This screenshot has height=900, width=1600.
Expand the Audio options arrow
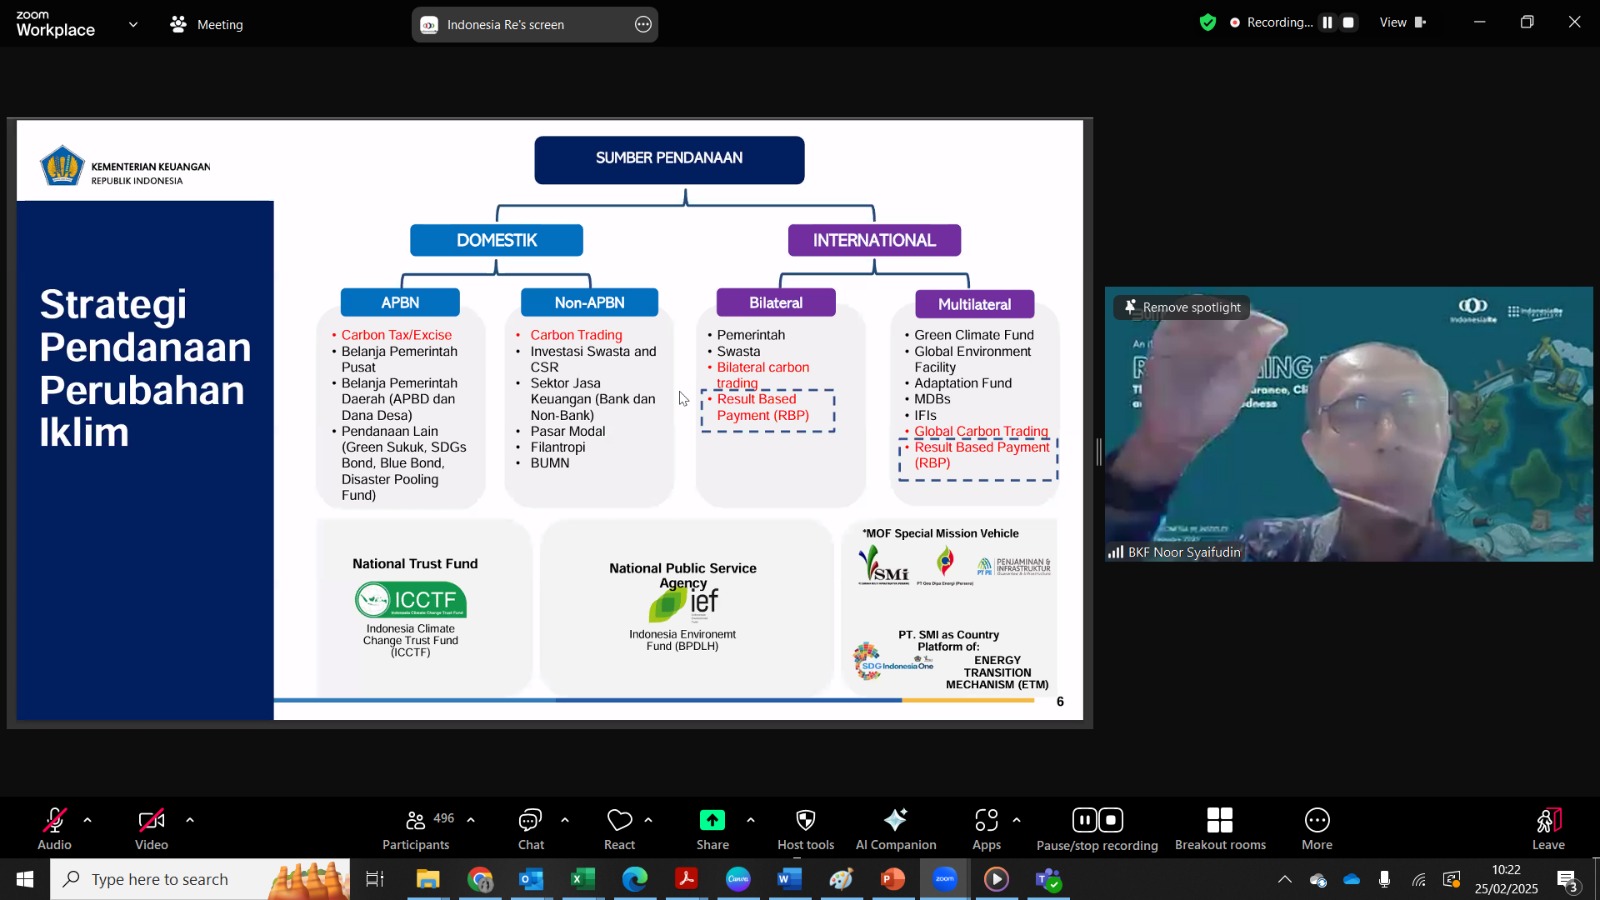coord(88,820)
